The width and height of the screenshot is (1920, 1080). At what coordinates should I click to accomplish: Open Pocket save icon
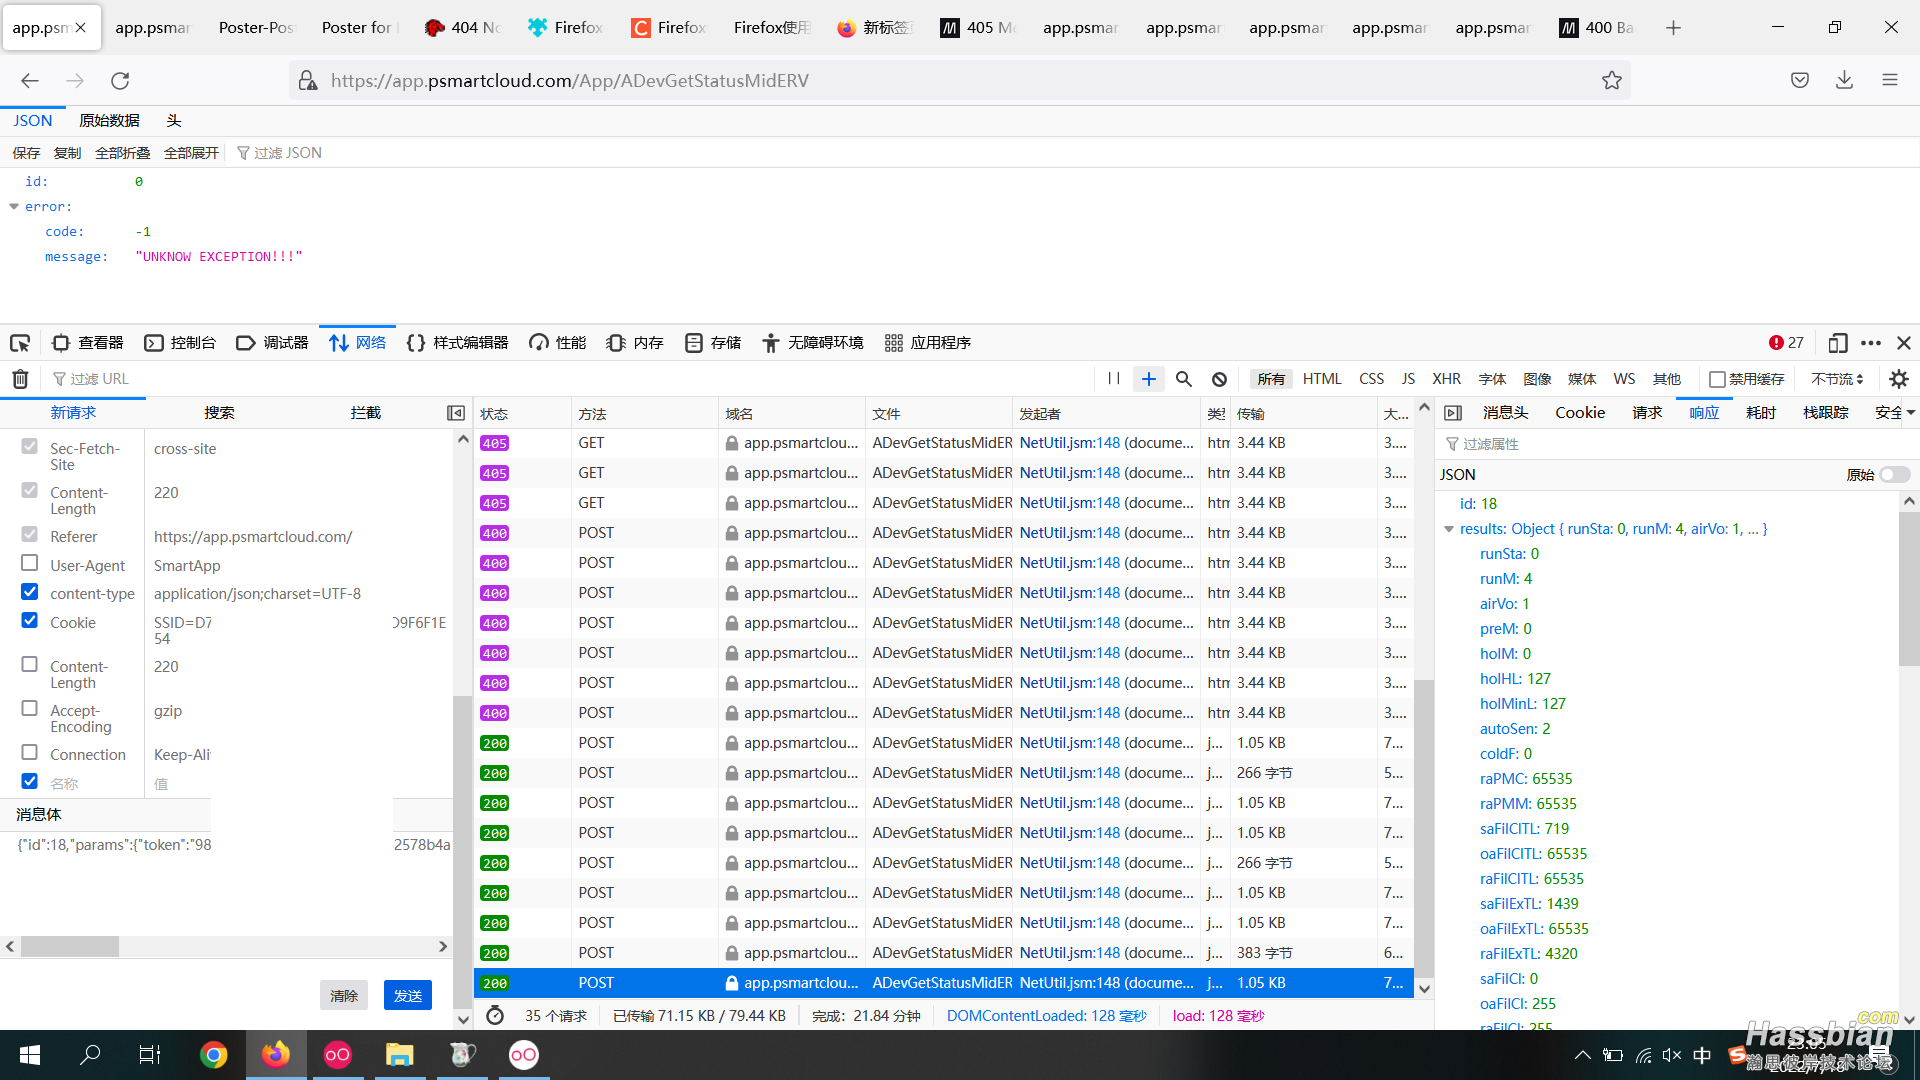(1800, 81)
